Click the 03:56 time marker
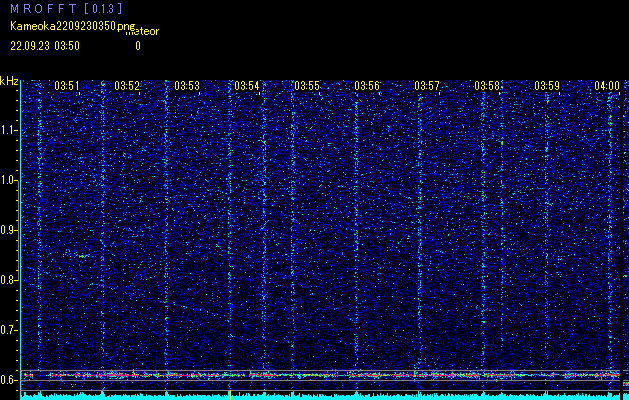The image size is (629, 400). coord(367,86)
